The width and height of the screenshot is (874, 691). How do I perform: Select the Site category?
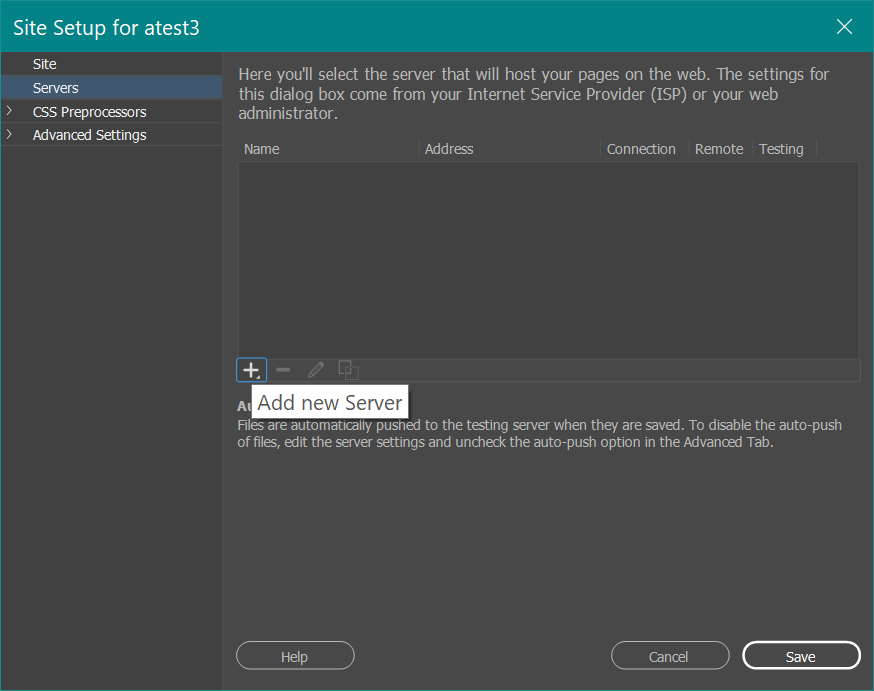click(45, 64)
